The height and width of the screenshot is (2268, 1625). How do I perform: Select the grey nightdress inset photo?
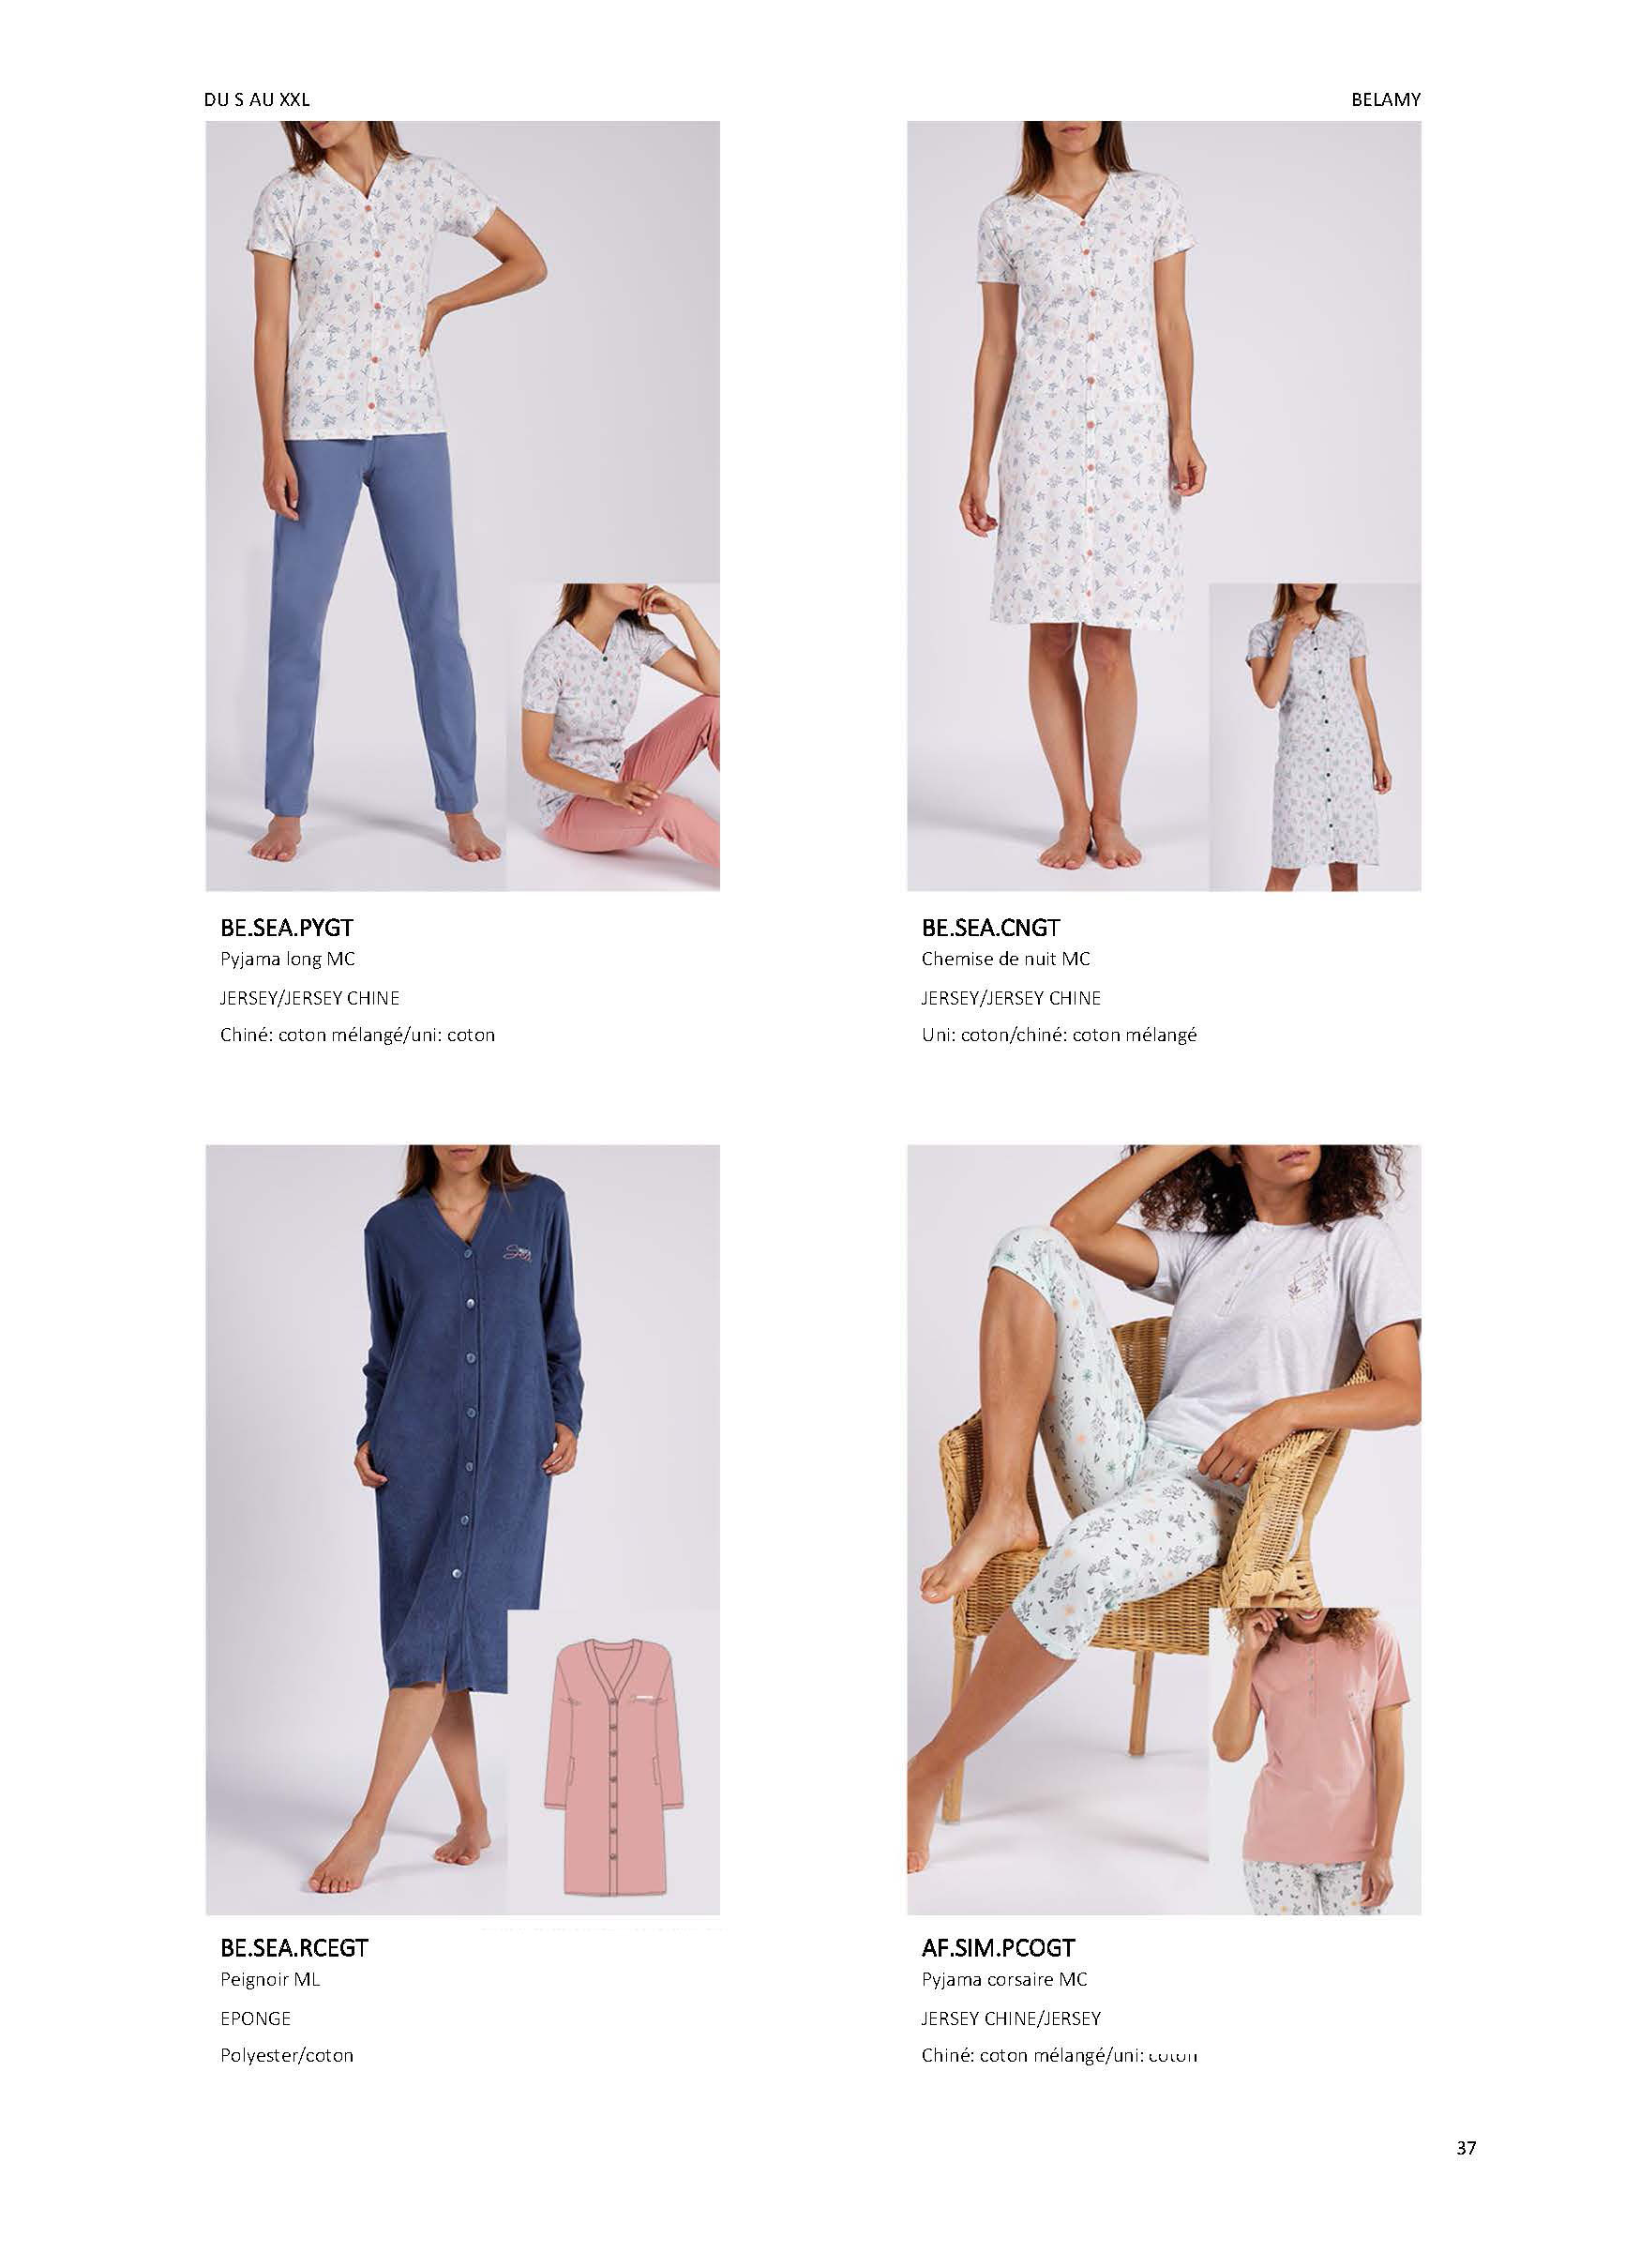click(x=1315, y=737)
